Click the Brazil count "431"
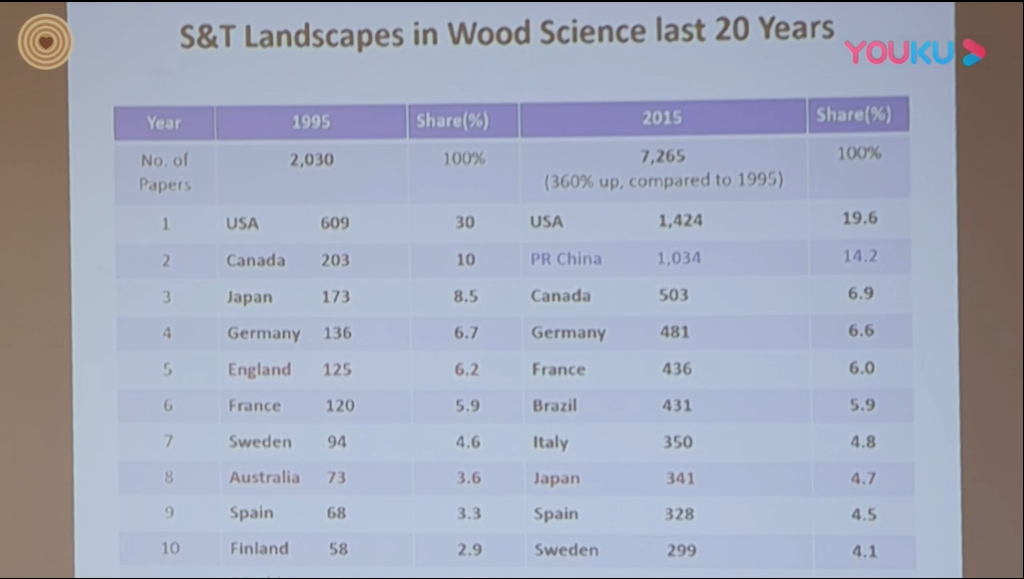 coord(677,405)
